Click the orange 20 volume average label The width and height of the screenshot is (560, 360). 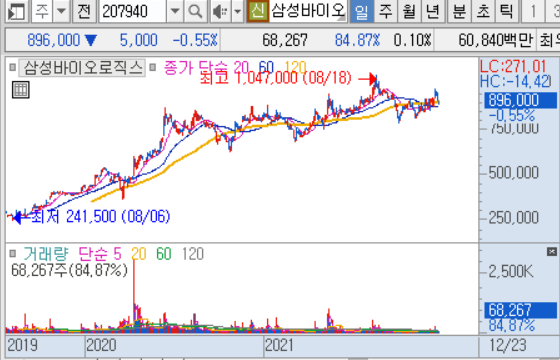(x=139, y=254)
